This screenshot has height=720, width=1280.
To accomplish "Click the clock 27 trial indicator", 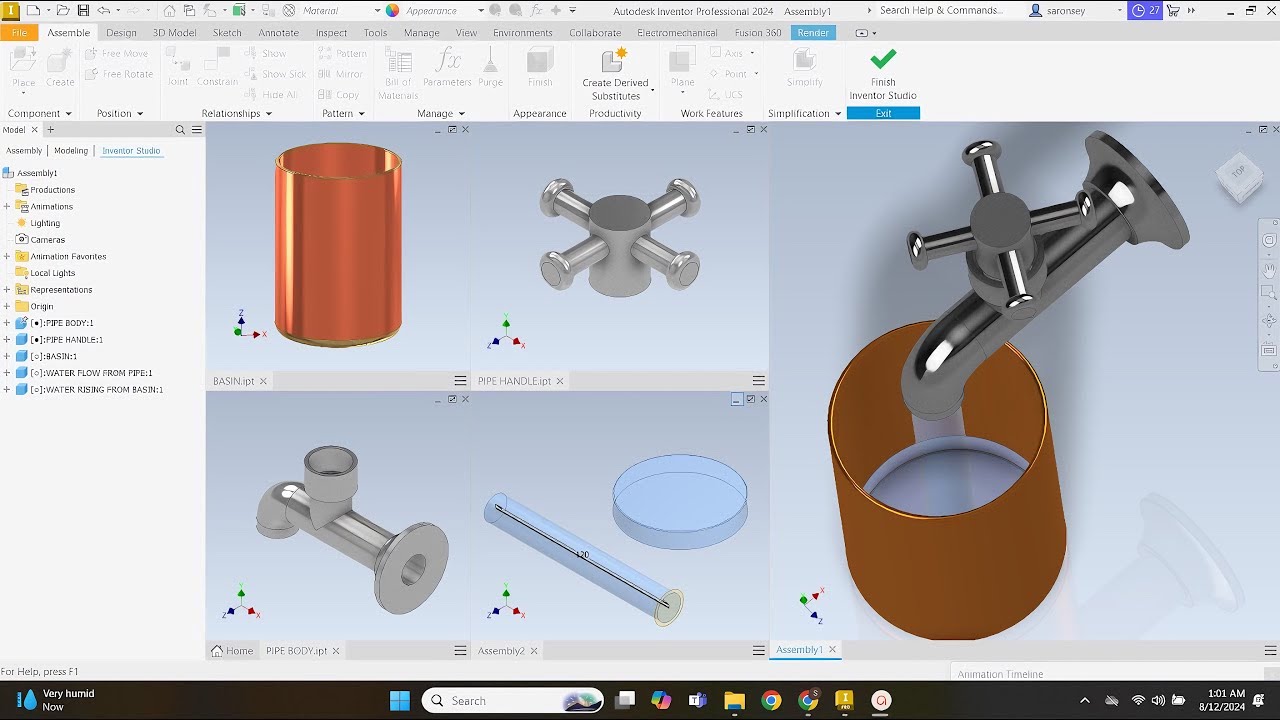I will click(x=1145, y=10).
